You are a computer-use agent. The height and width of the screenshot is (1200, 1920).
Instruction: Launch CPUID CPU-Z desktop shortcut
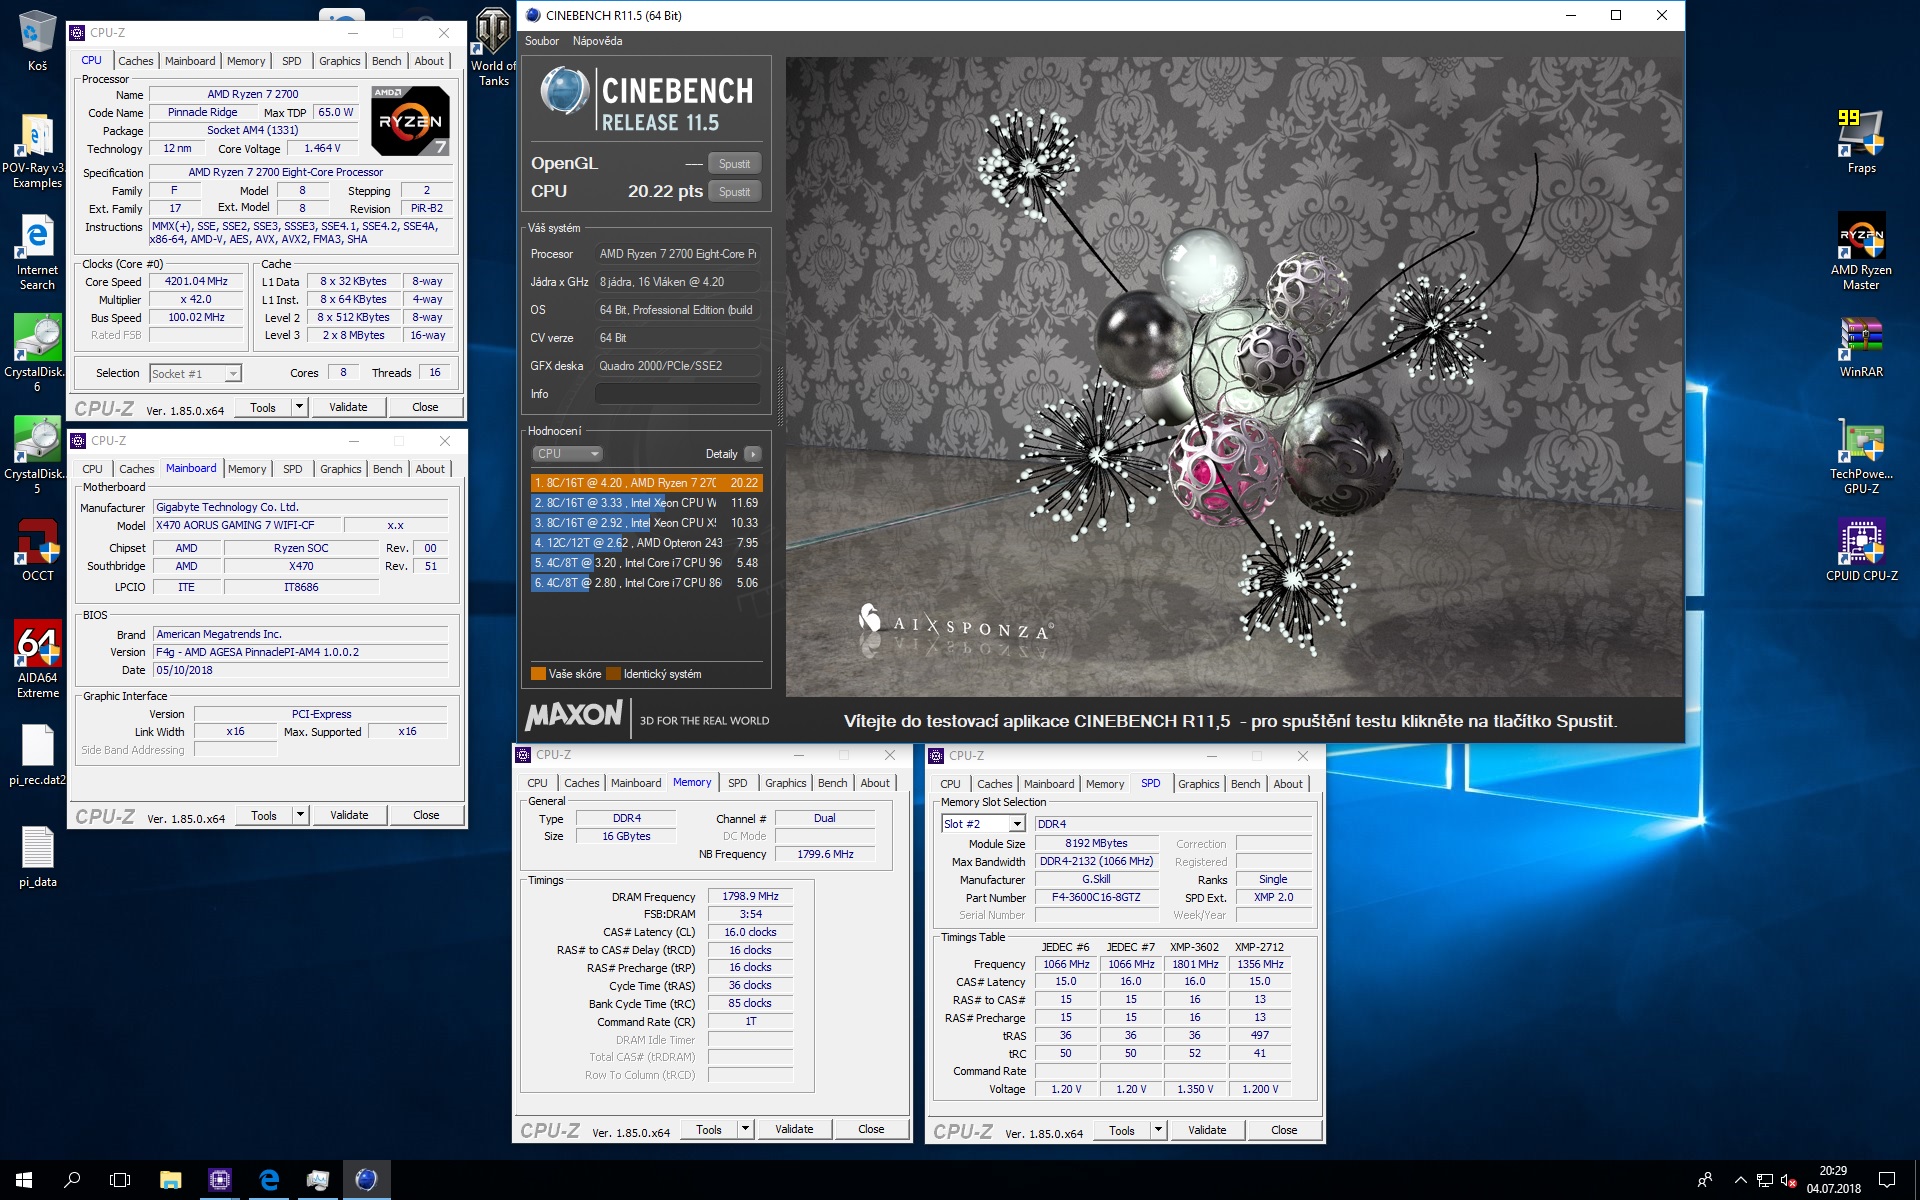click(1861, 550)
